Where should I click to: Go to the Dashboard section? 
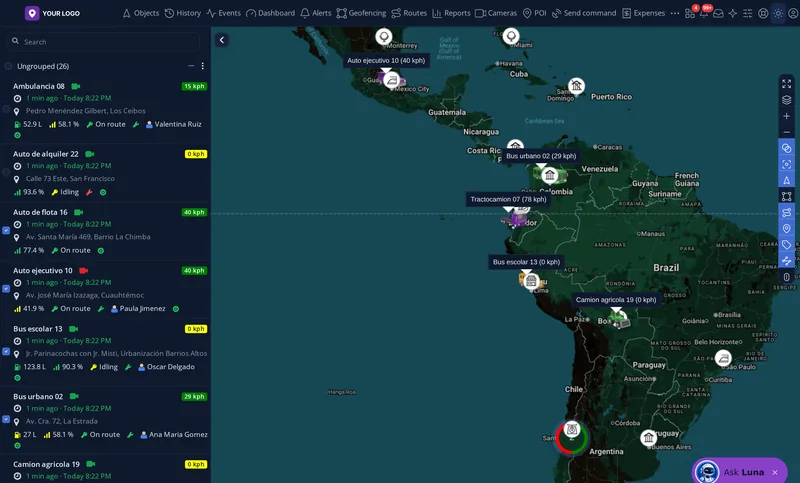270,13
